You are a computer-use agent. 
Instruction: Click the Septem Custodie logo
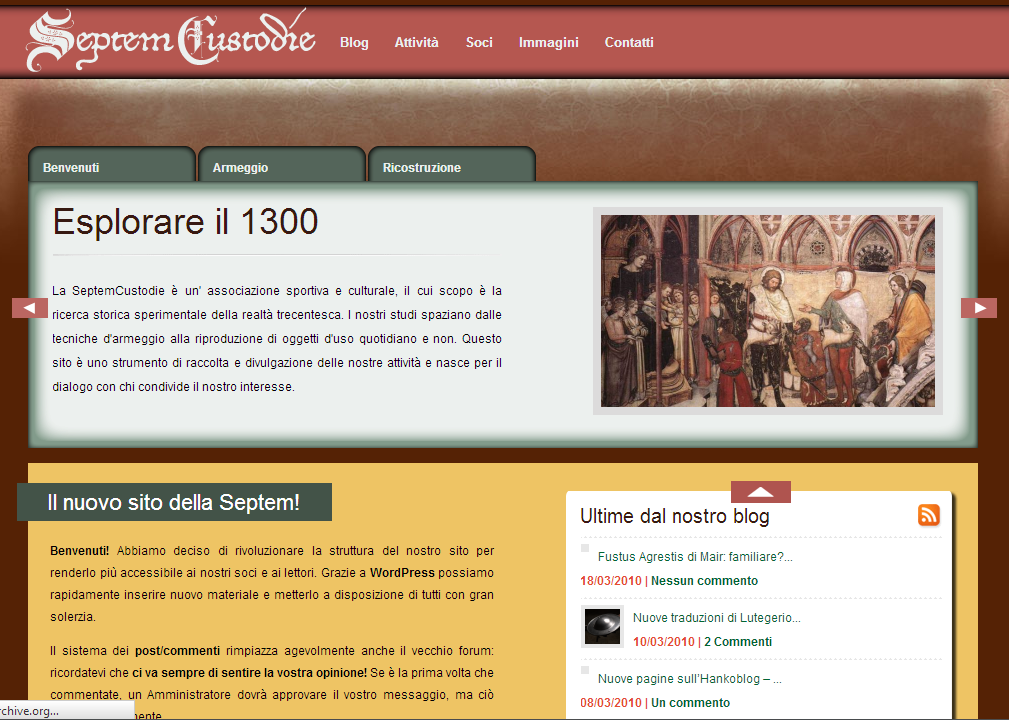(x=170, y=42)
